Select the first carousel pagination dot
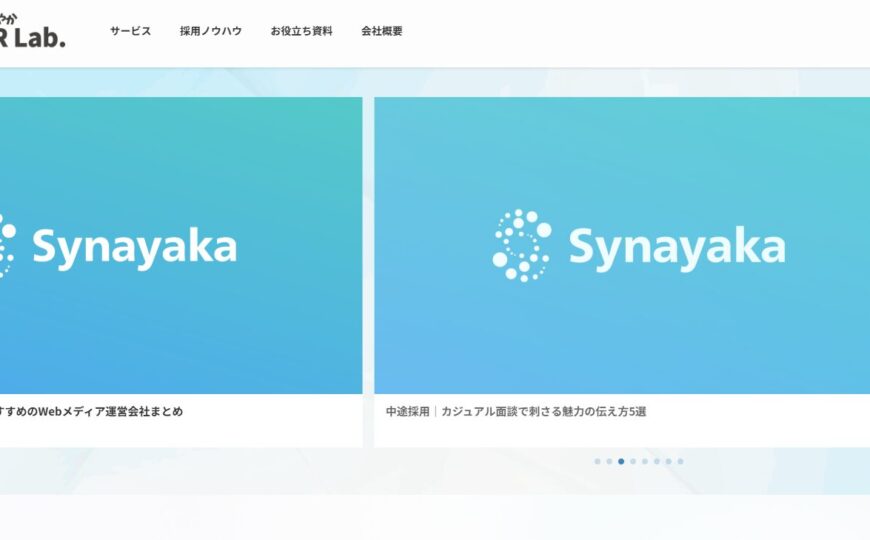This screenshot has width=870, height=540. point(597,461)
